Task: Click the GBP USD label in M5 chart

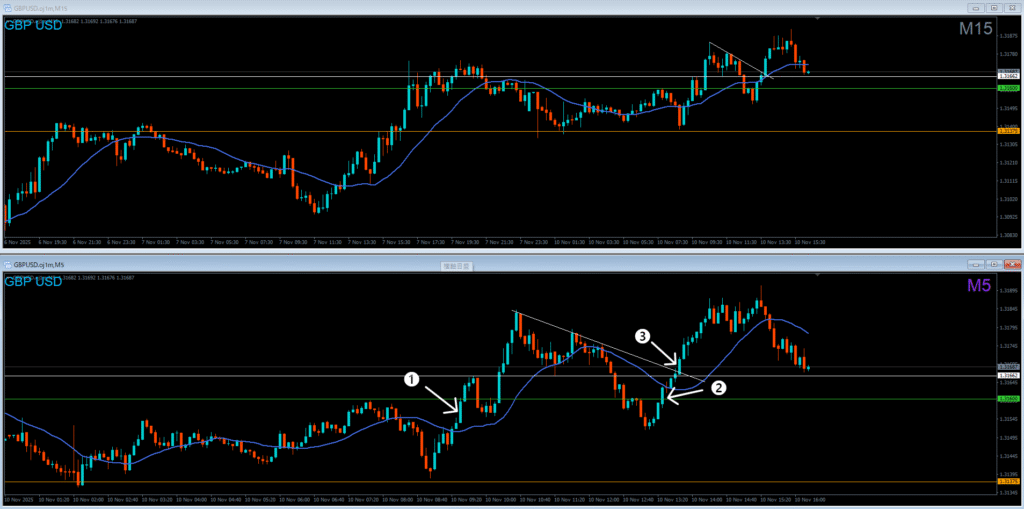Action: [x=34, y=282]
